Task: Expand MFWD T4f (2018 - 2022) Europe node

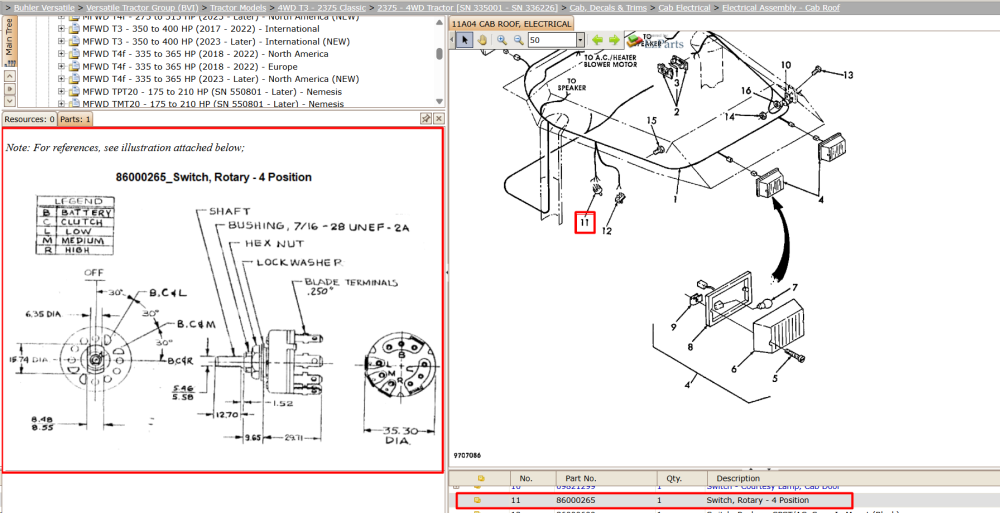Action: coord(61,66)
